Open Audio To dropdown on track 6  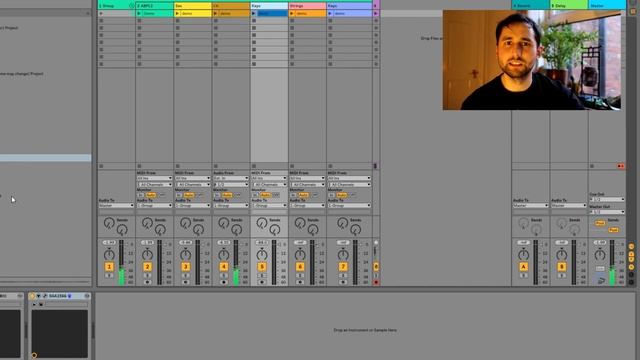tap(307, 206)
